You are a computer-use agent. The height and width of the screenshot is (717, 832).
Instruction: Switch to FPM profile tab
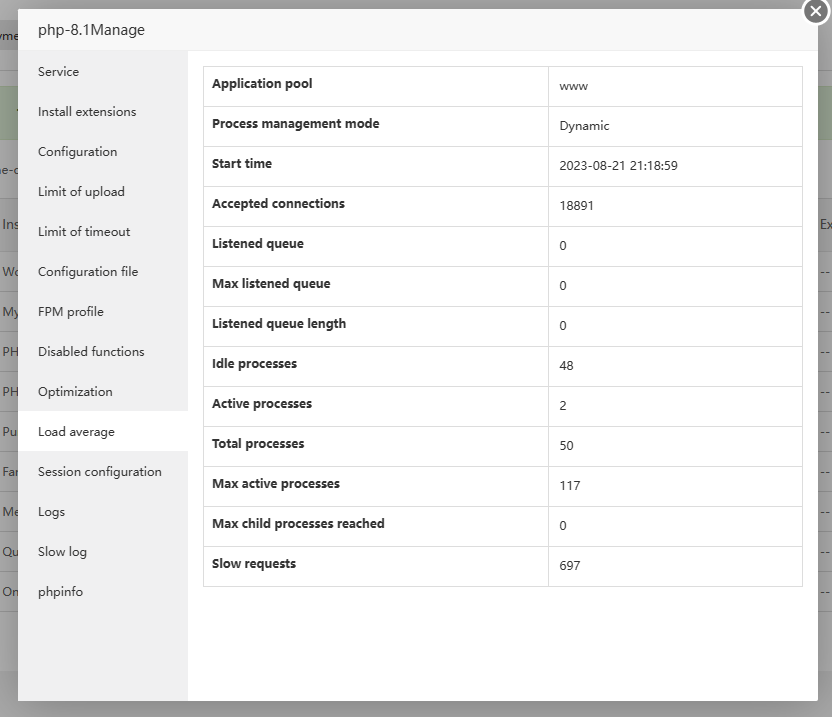coord(71,312)
